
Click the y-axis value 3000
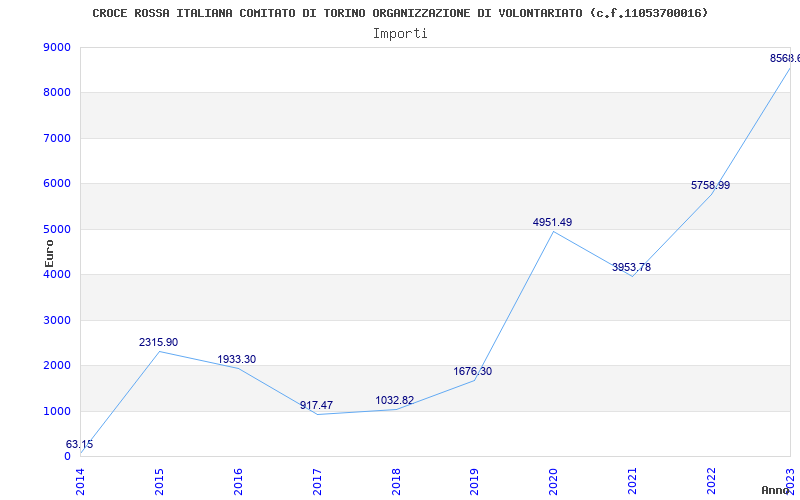tap(57, 320)
